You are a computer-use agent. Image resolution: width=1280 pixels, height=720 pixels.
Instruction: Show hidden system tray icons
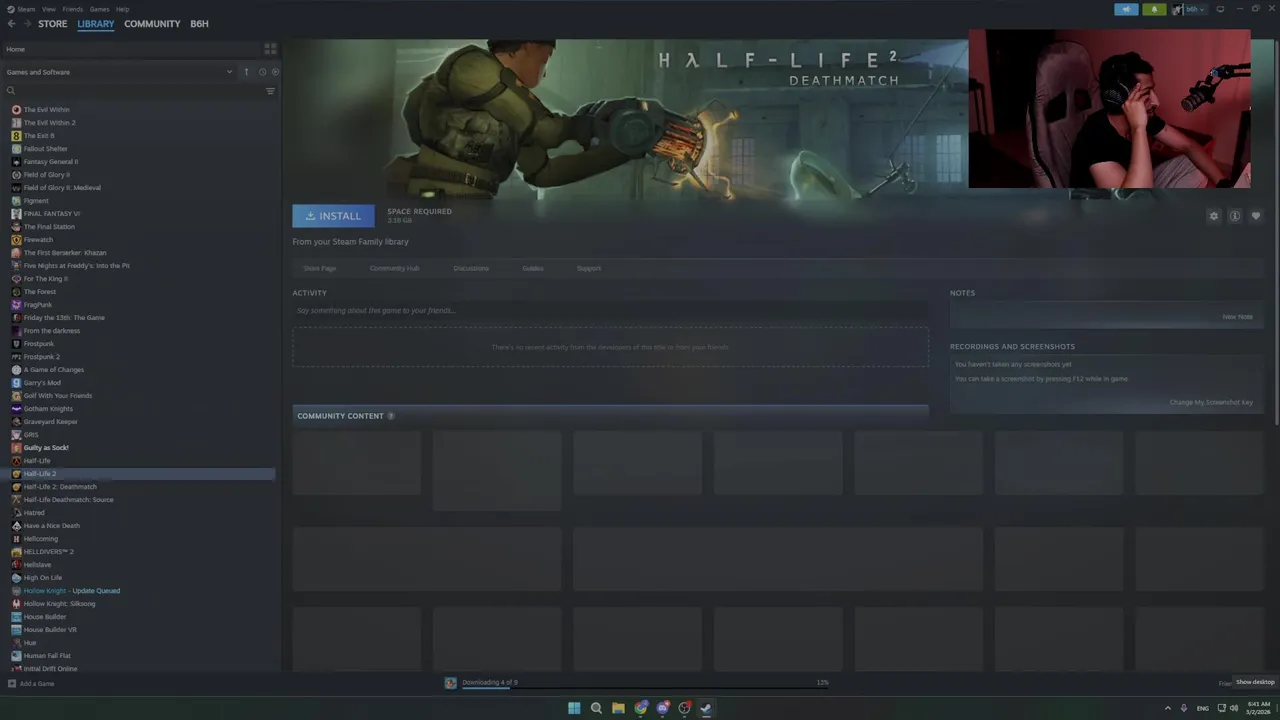pyautogui.click(x=1167, y=708)
